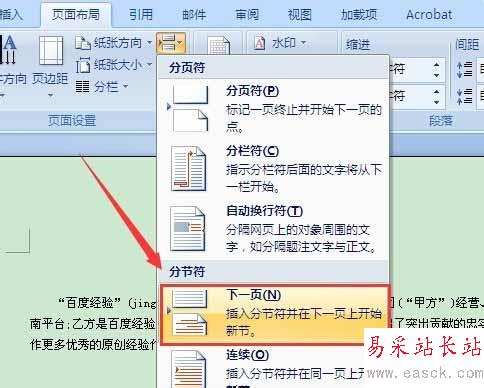Open the 页面布局 ribbon tab

click(x=76, y=15)
